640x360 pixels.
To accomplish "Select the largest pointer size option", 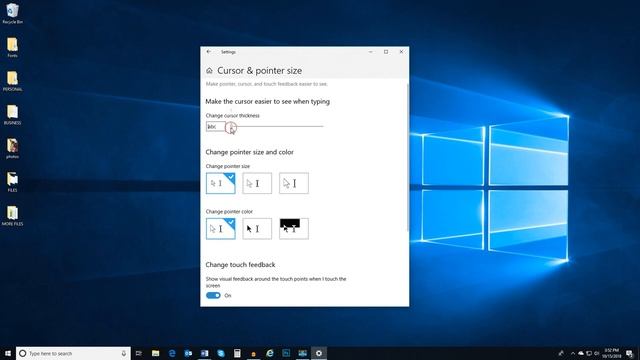I will (x=294, y=183).
